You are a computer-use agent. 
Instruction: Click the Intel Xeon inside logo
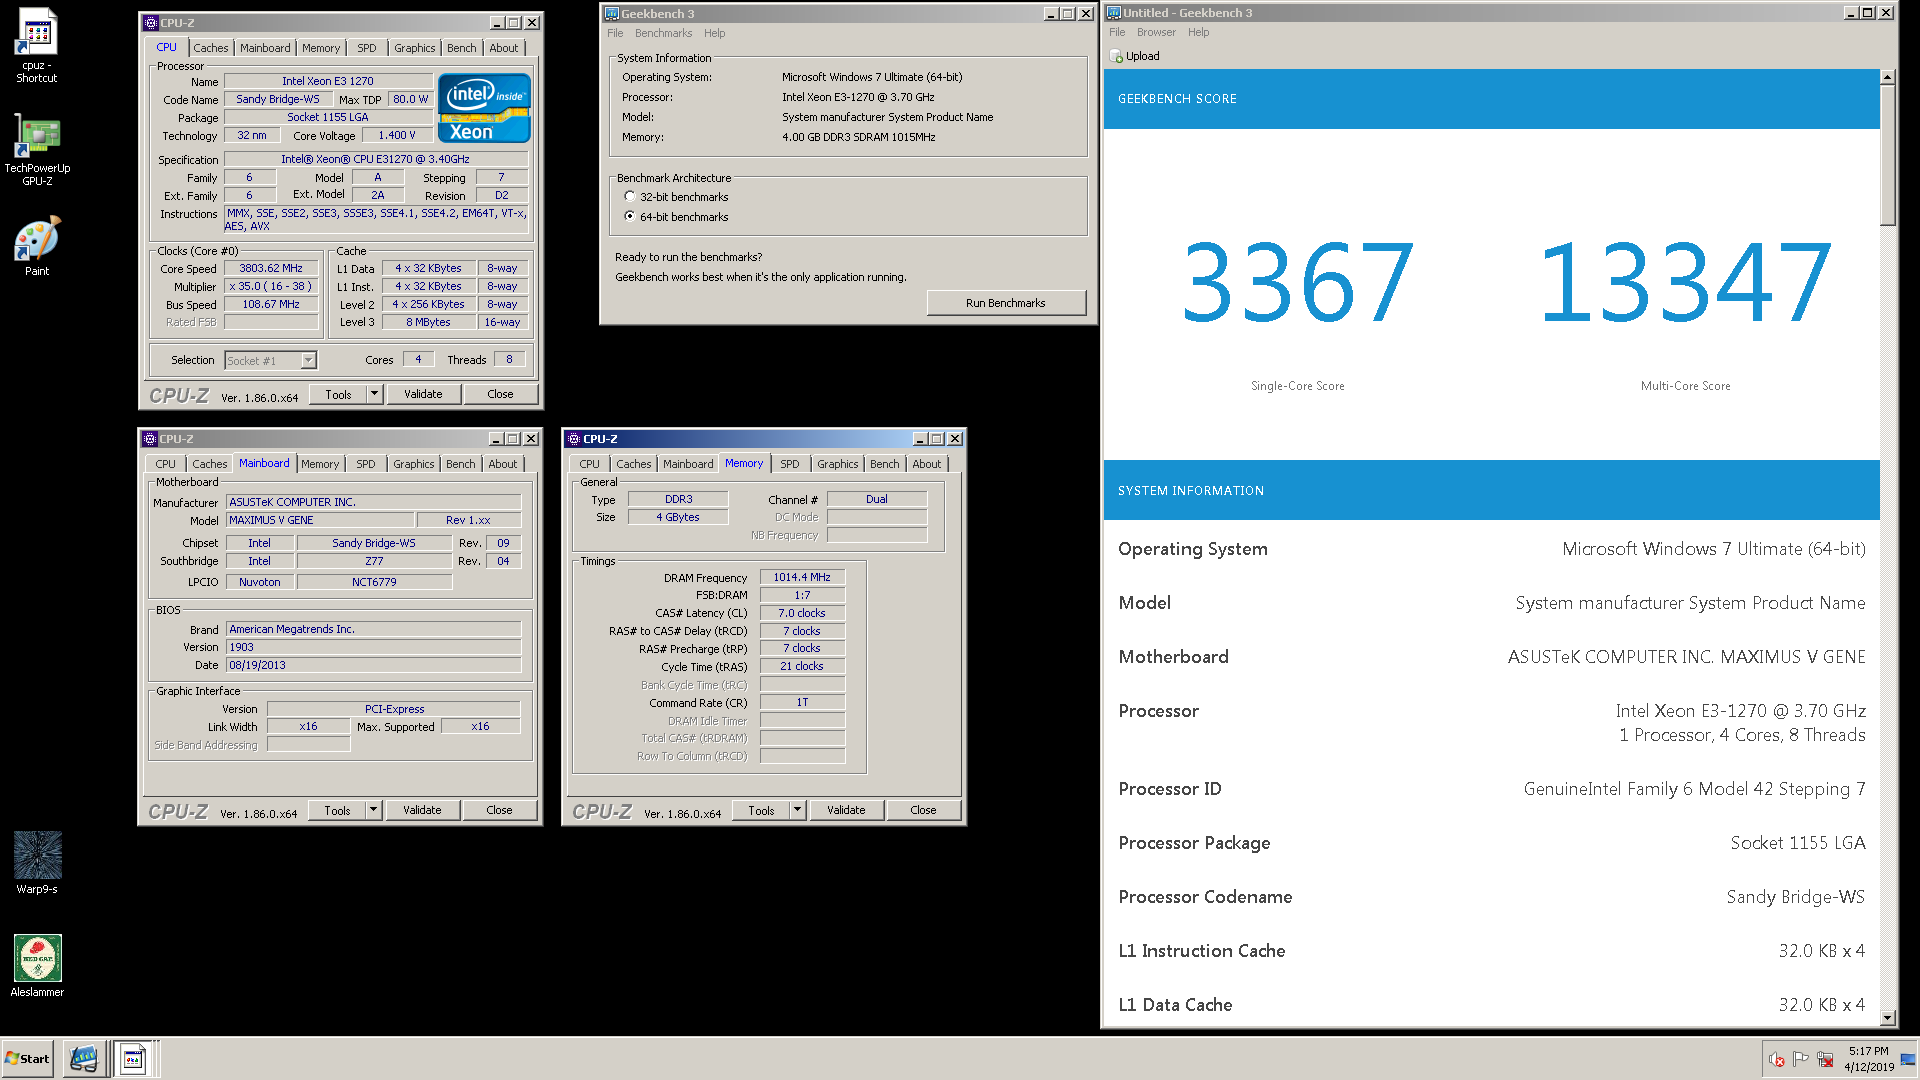(484, 109)
